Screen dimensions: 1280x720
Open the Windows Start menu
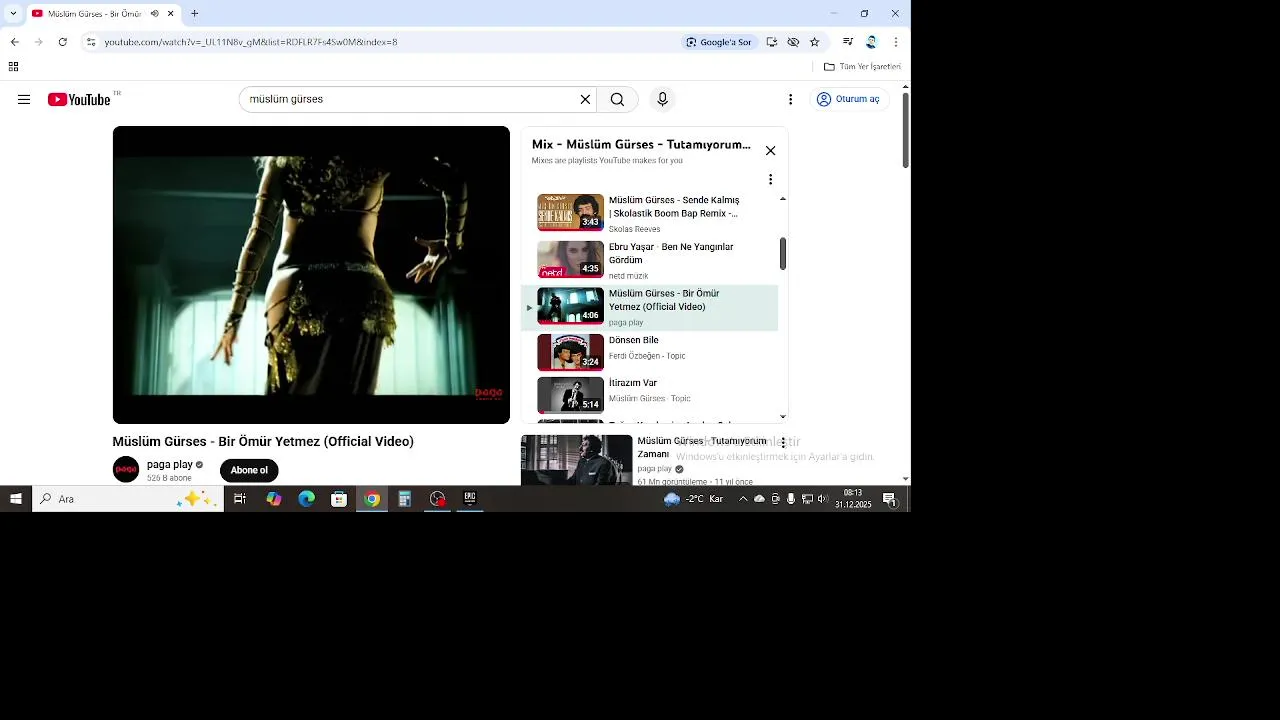(15, 499)
